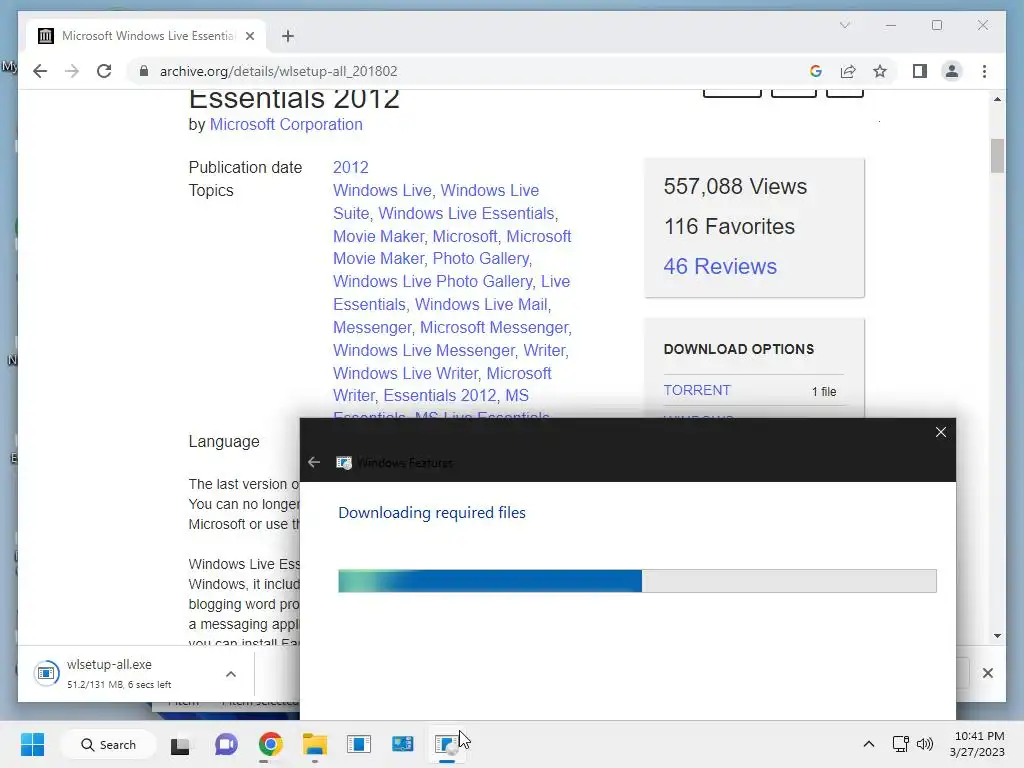1024x768 pixels.
Task: Open wlsetup-all.exe download item
Action: click(121, 673)
